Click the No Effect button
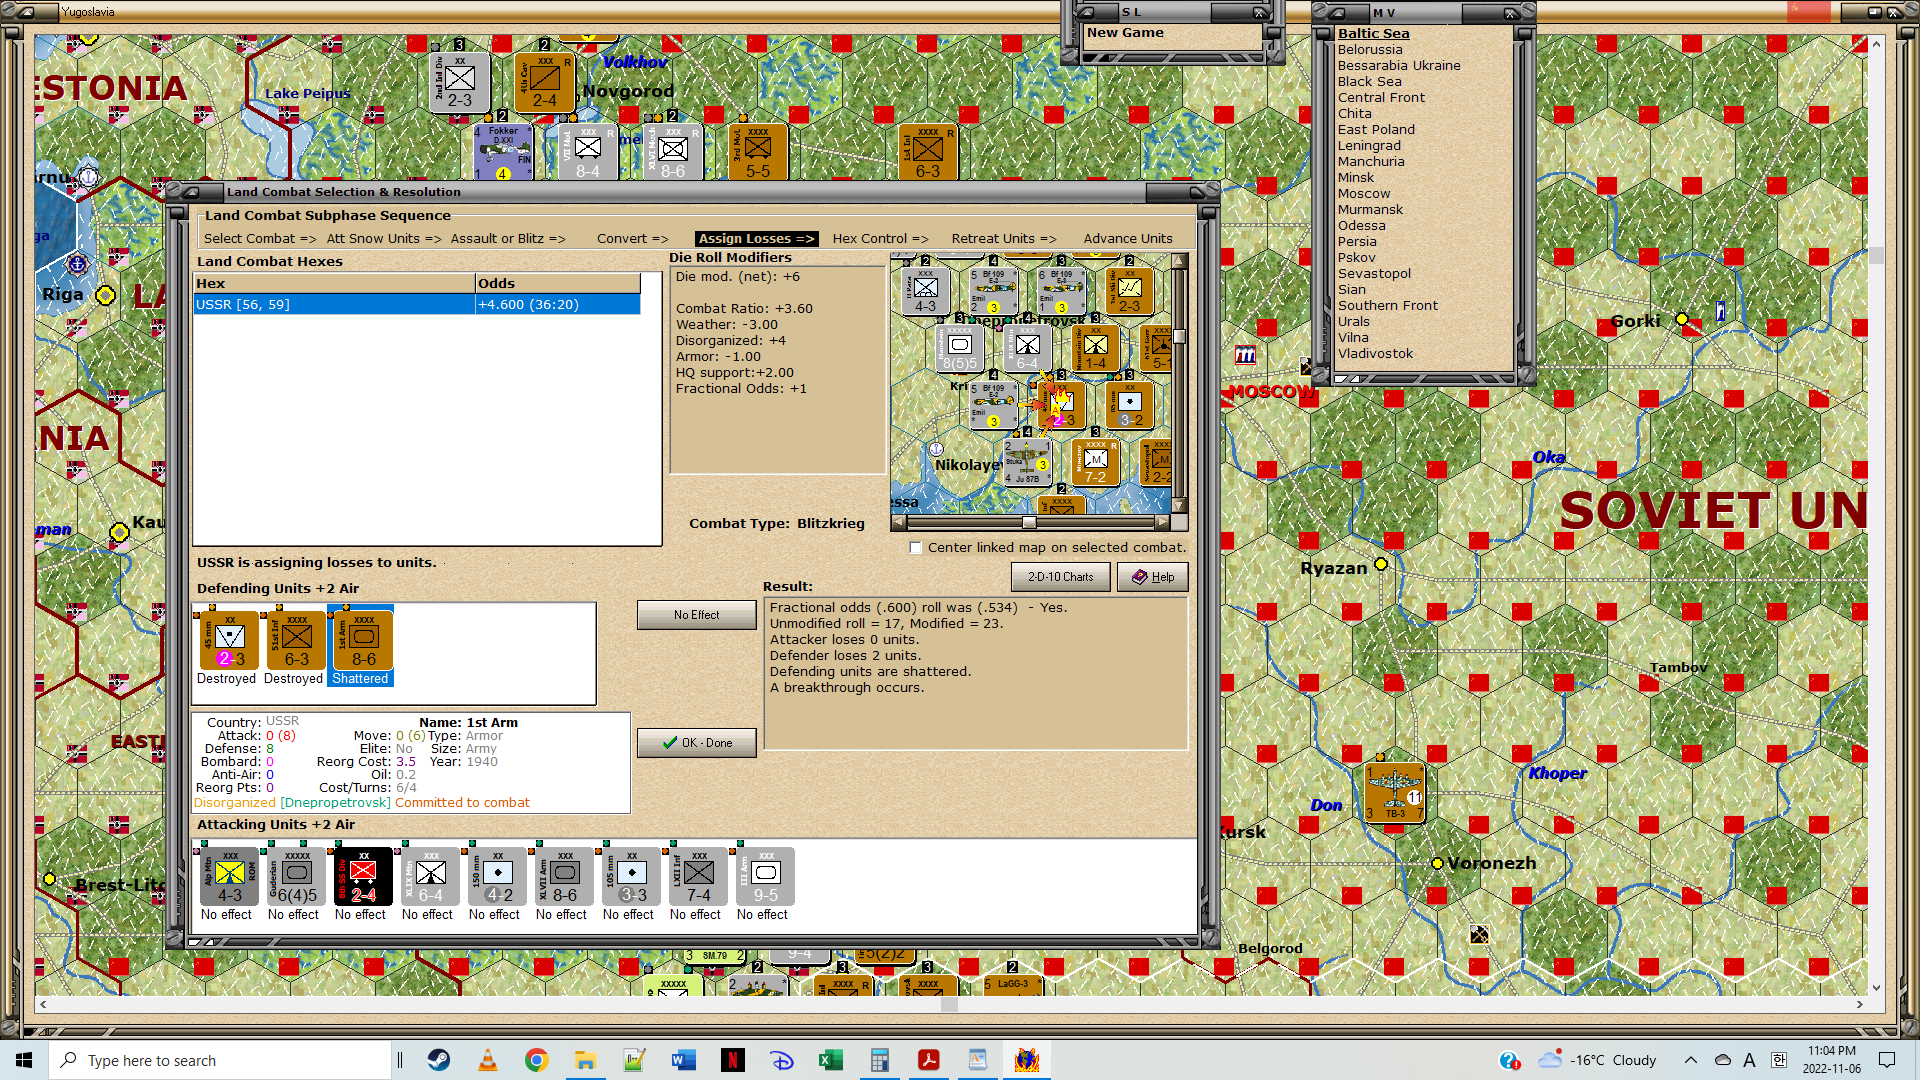 pos(696,615)
